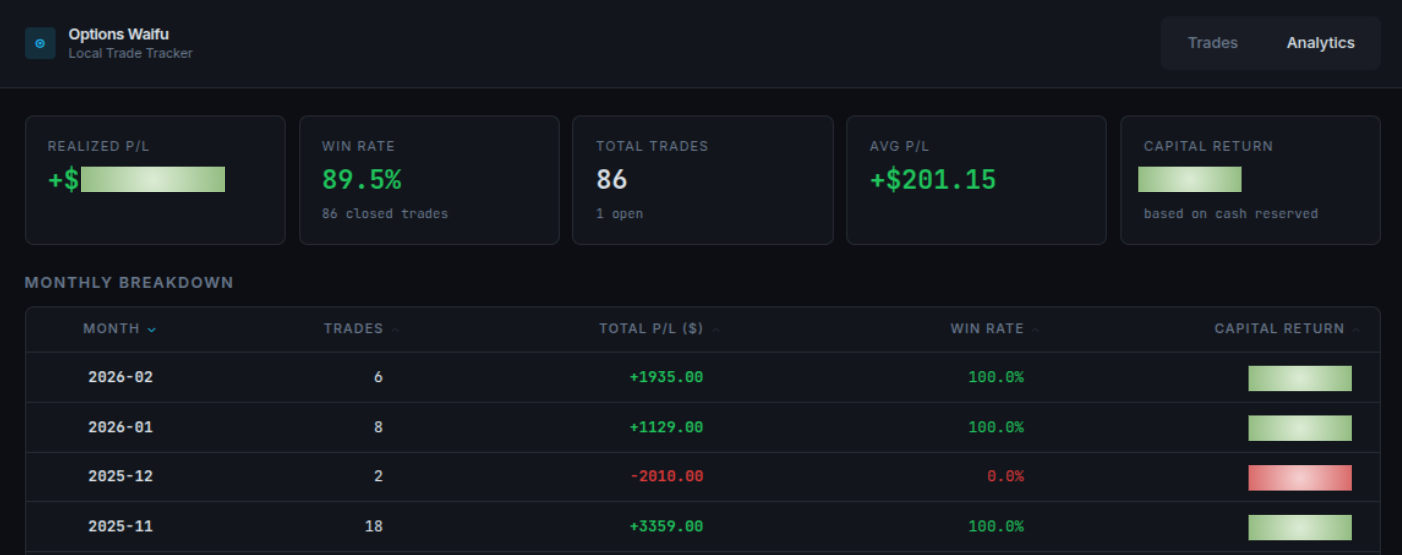Click the blurred Realized P/L amount
Viewport: 1402px width, 555px height.
pos(153,180)
